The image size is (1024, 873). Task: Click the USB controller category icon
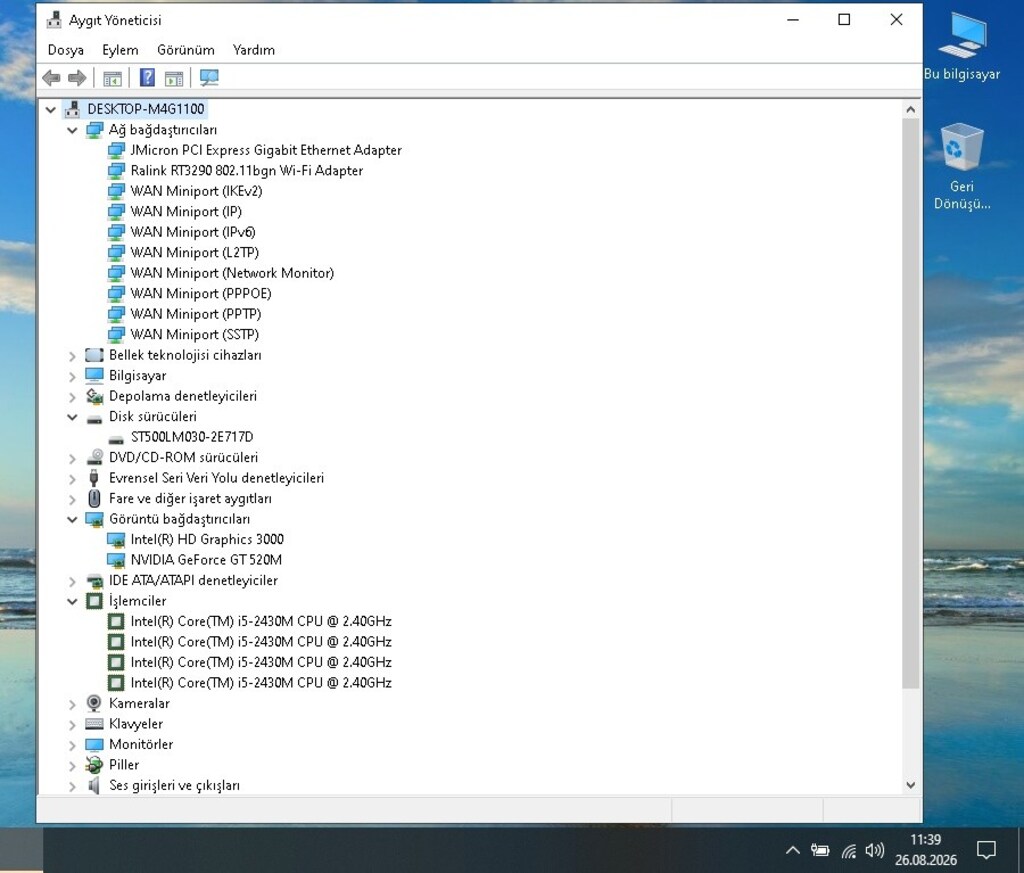pyautogui.click(x=94, y=478)
